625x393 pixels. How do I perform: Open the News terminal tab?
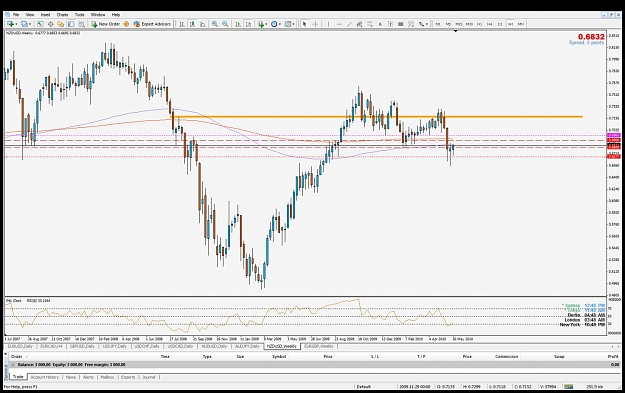(71, 377)
